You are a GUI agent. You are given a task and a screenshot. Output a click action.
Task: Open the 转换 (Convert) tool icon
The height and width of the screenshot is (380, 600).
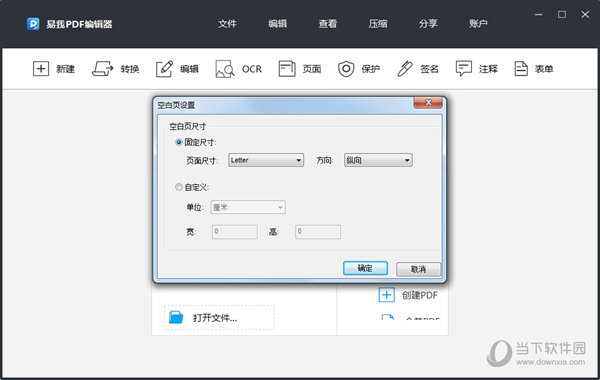coord(103,69)
